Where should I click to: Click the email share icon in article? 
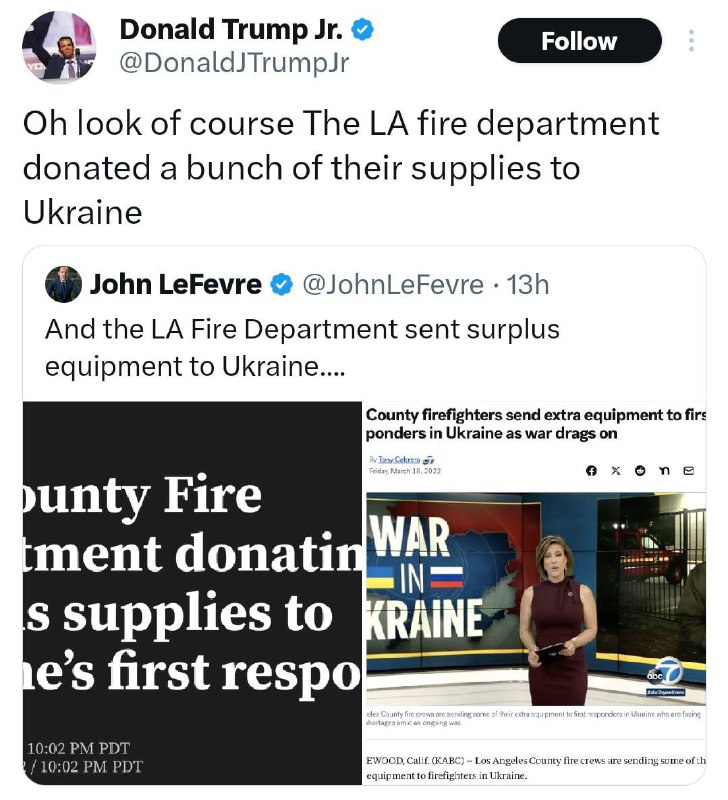click(689, 470)
